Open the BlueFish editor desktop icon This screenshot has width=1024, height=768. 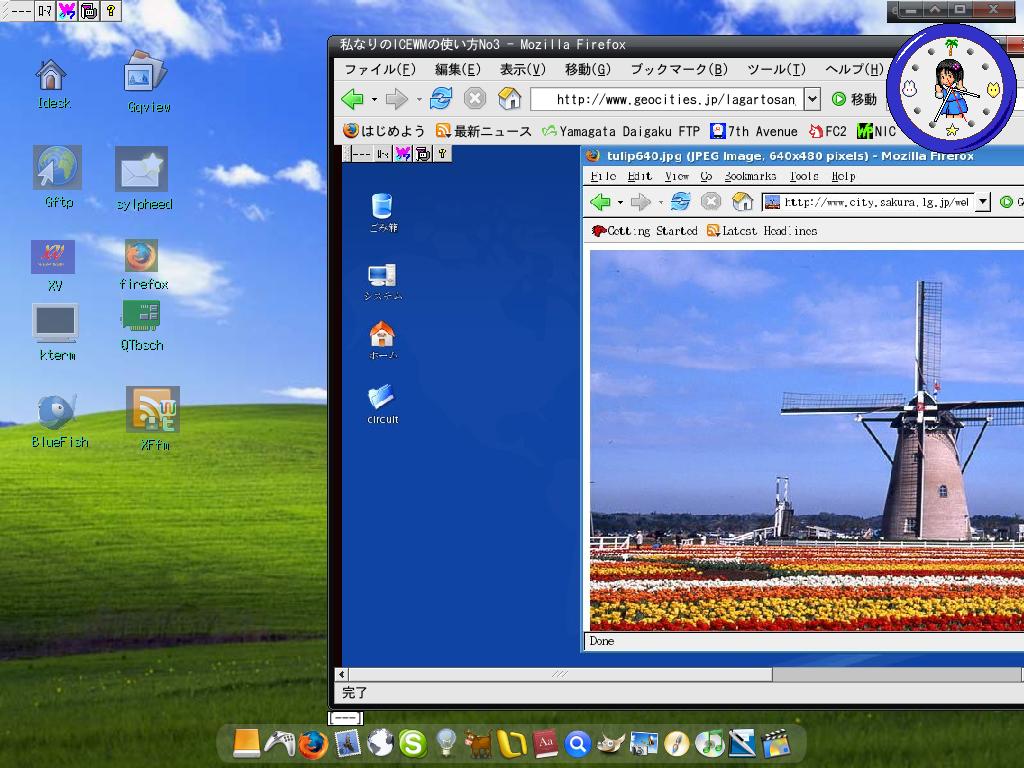(57, 412)
